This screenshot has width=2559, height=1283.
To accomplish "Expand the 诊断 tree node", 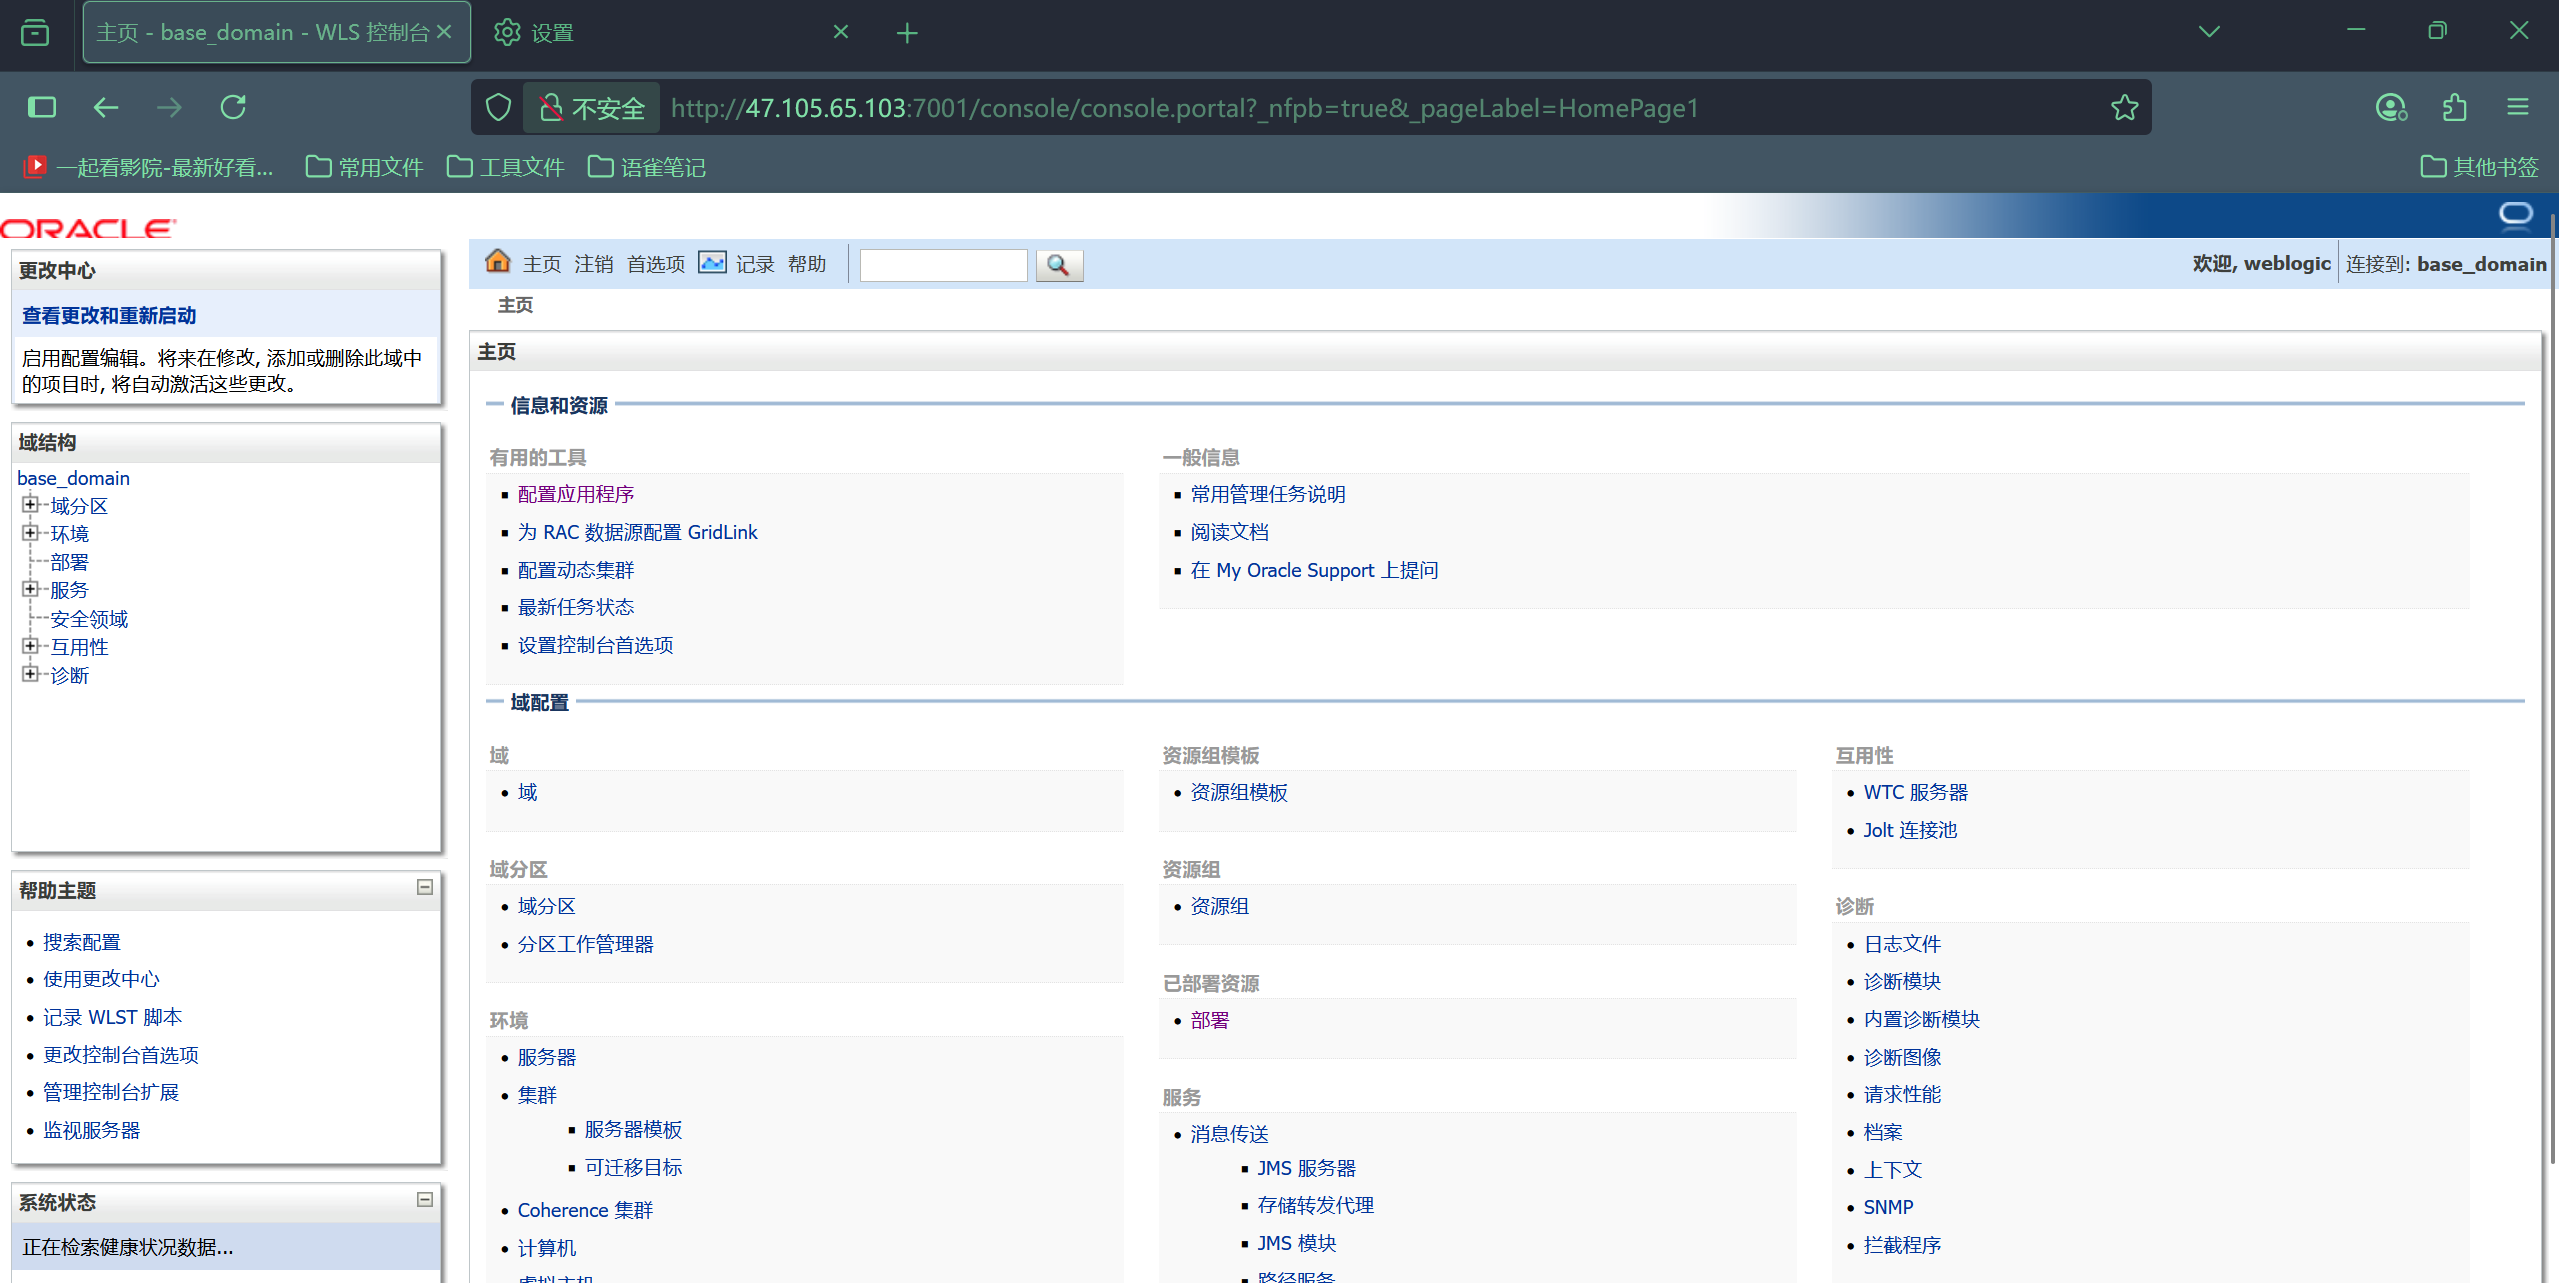I will [30, 673].
